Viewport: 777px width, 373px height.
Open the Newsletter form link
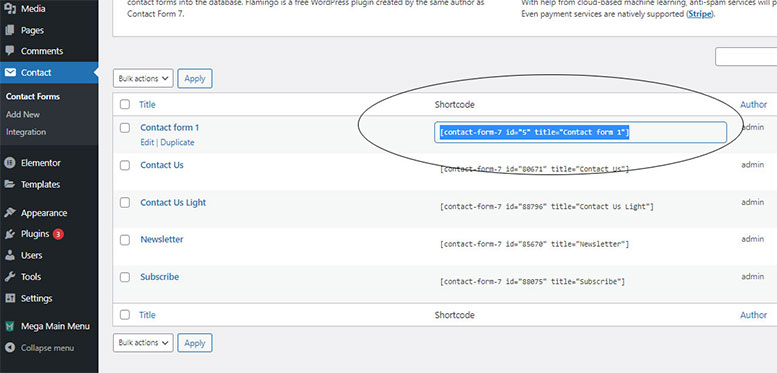(162, 239)
